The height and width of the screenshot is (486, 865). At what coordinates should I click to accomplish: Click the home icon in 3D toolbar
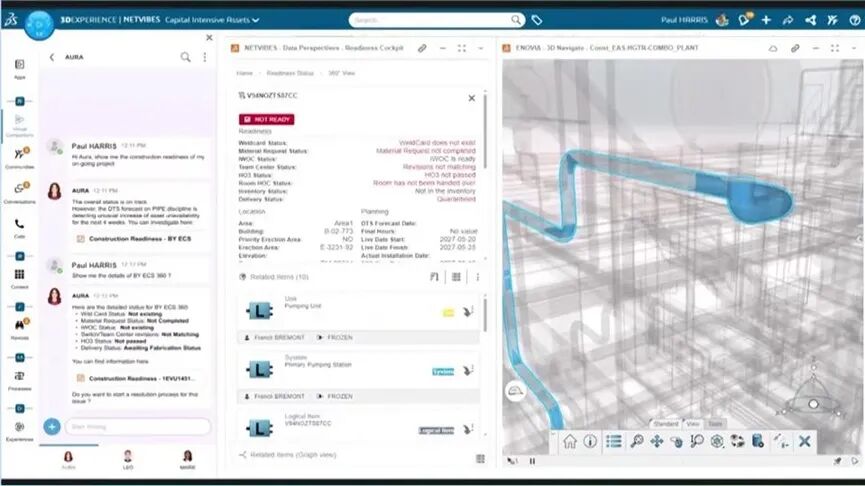pos(569,441)
